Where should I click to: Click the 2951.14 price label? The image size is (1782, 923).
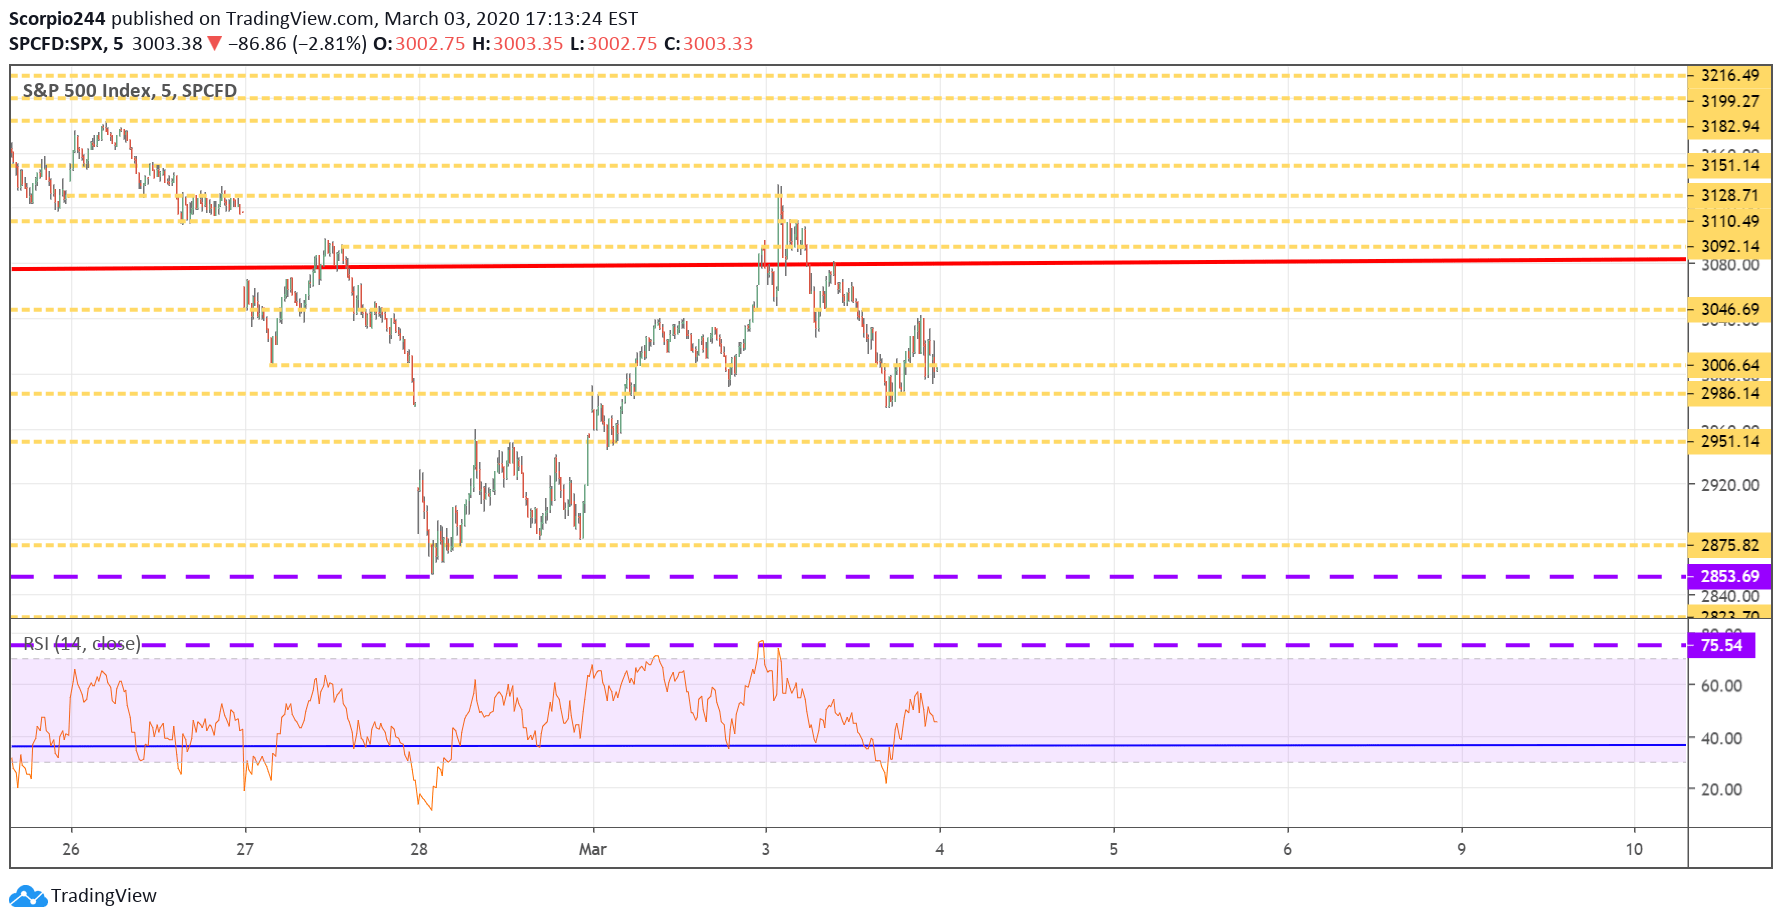click(1730, 442)
